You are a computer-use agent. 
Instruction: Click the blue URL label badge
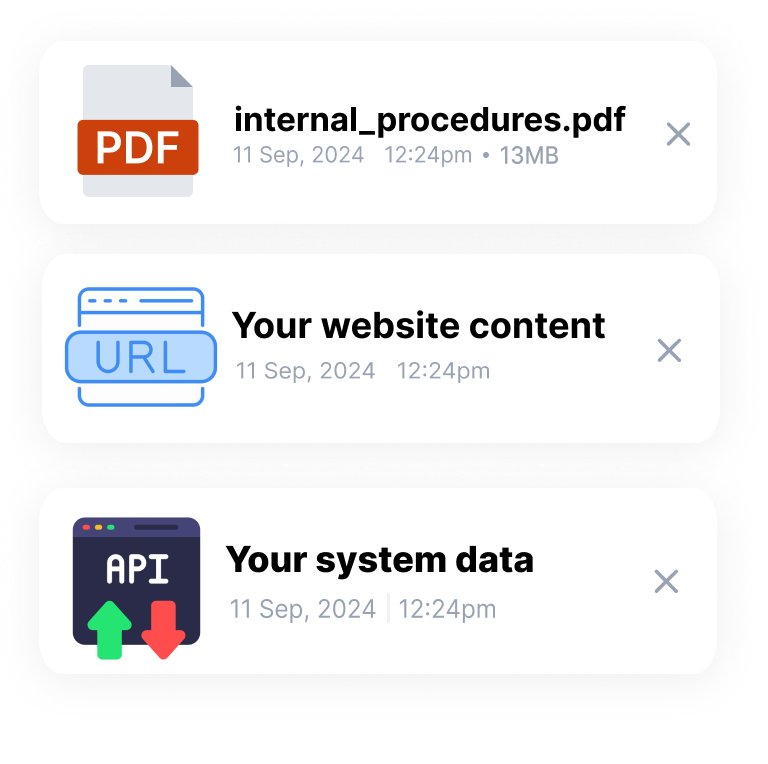point(141,357)
